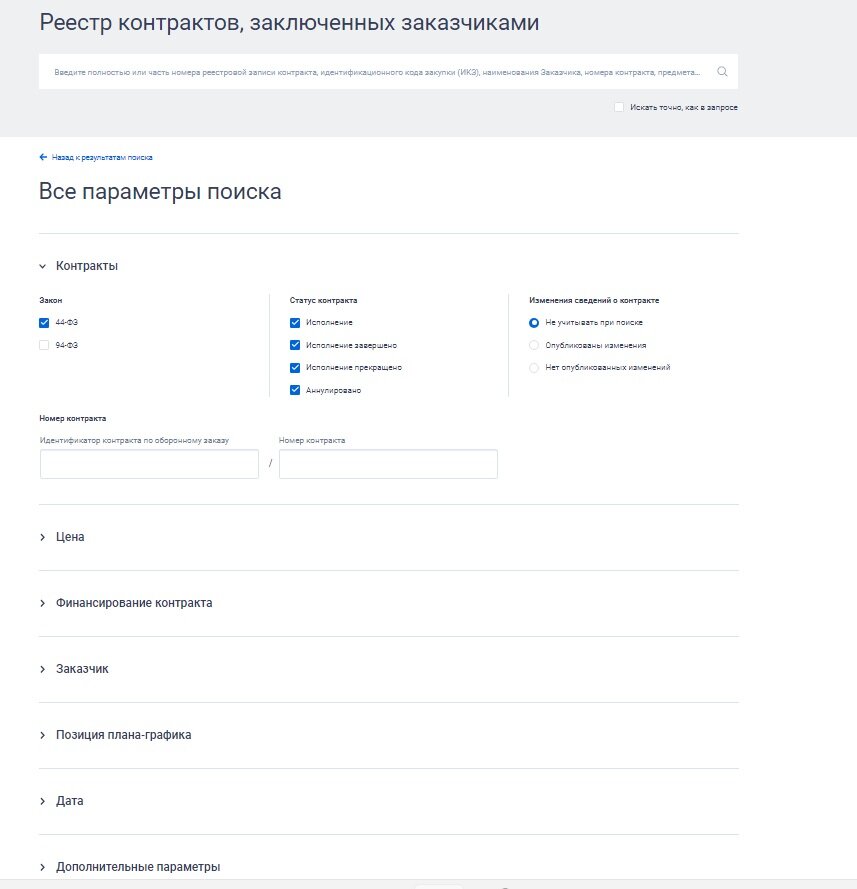Disable 'Исполнение завершено' checkbox
Viewport: 857px width, 889px height.
tap(294, 344)
